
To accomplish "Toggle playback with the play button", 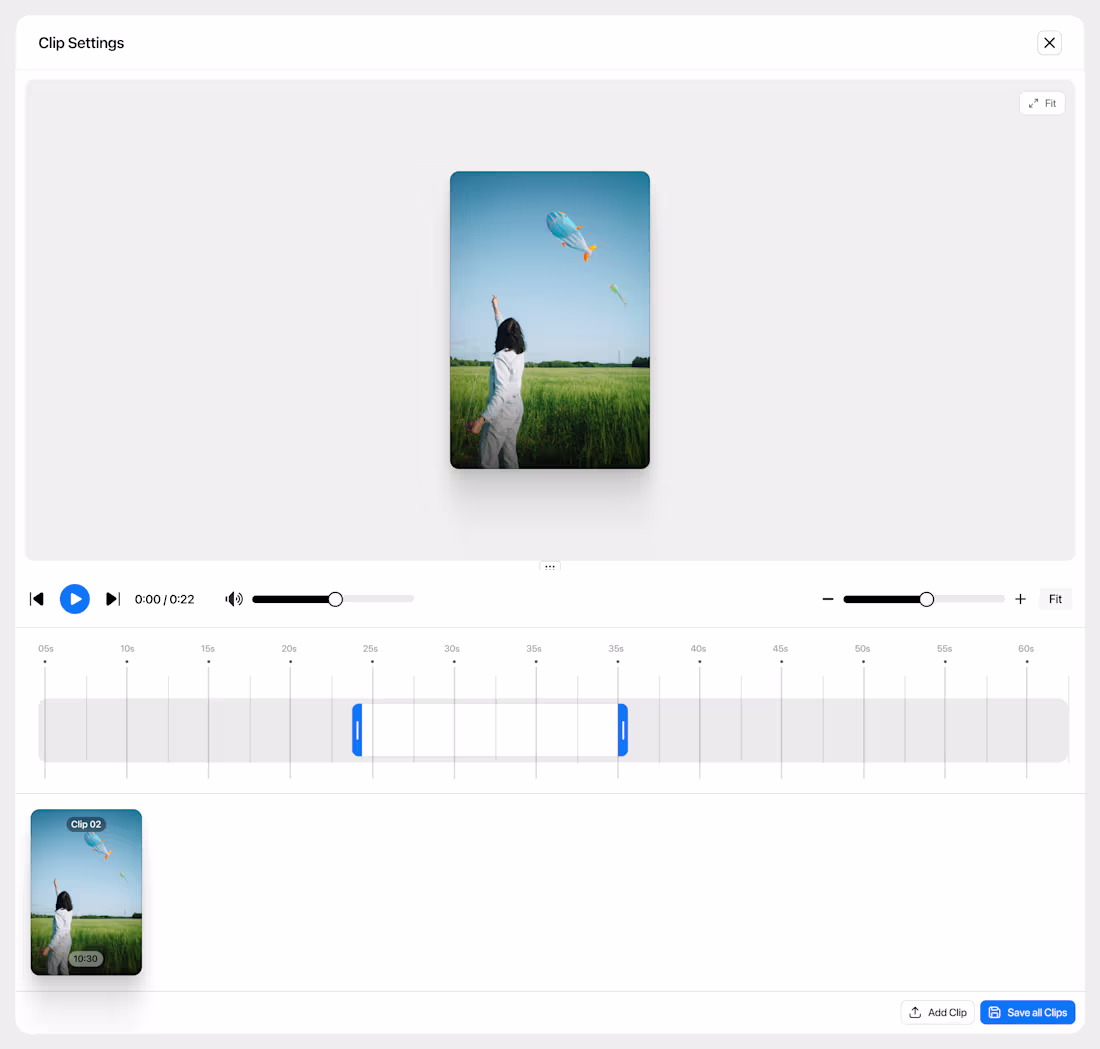I will point(74,599).
